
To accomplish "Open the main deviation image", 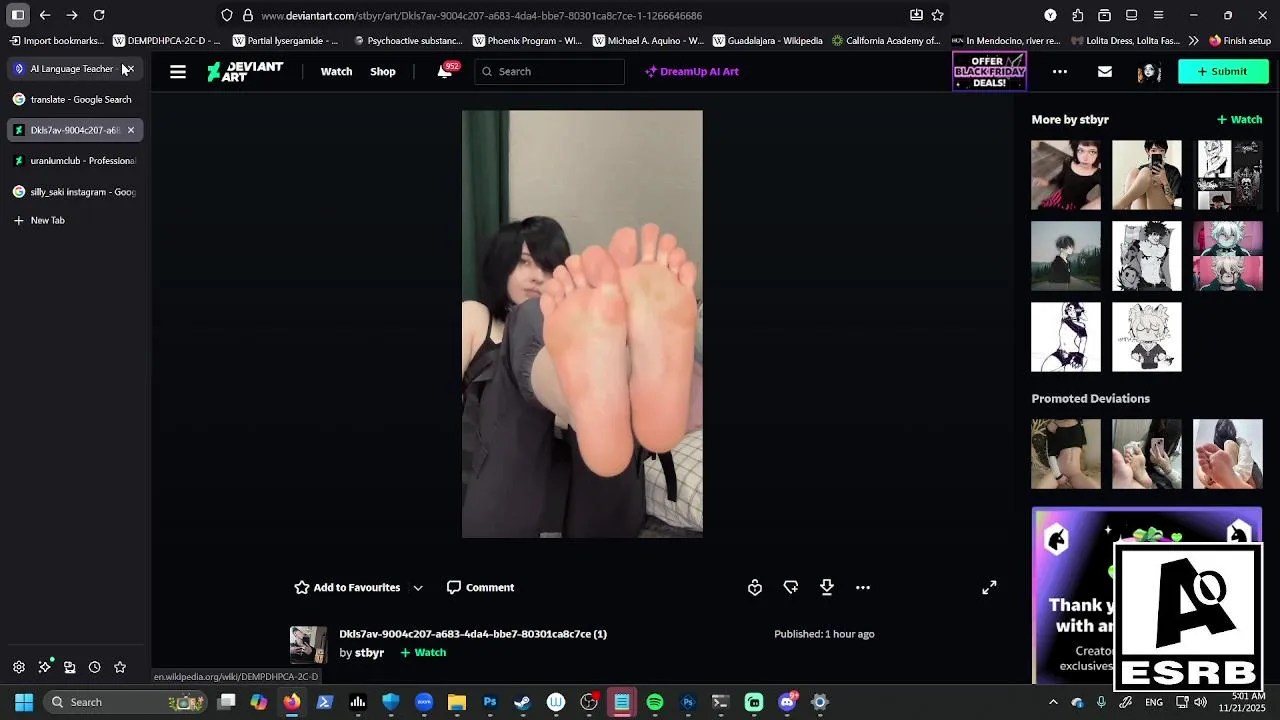I will pos(582,324).
